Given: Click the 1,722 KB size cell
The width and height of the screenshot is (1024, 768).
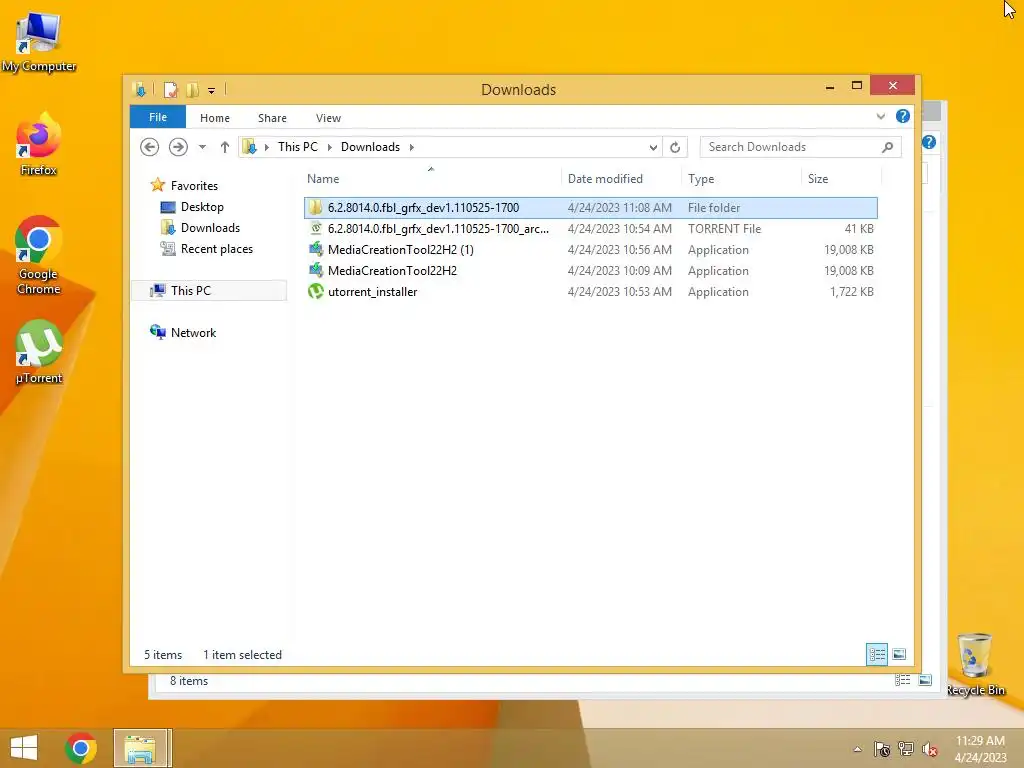Looking at the screenshot, I should pyautogui.click(x=852, y=292).
